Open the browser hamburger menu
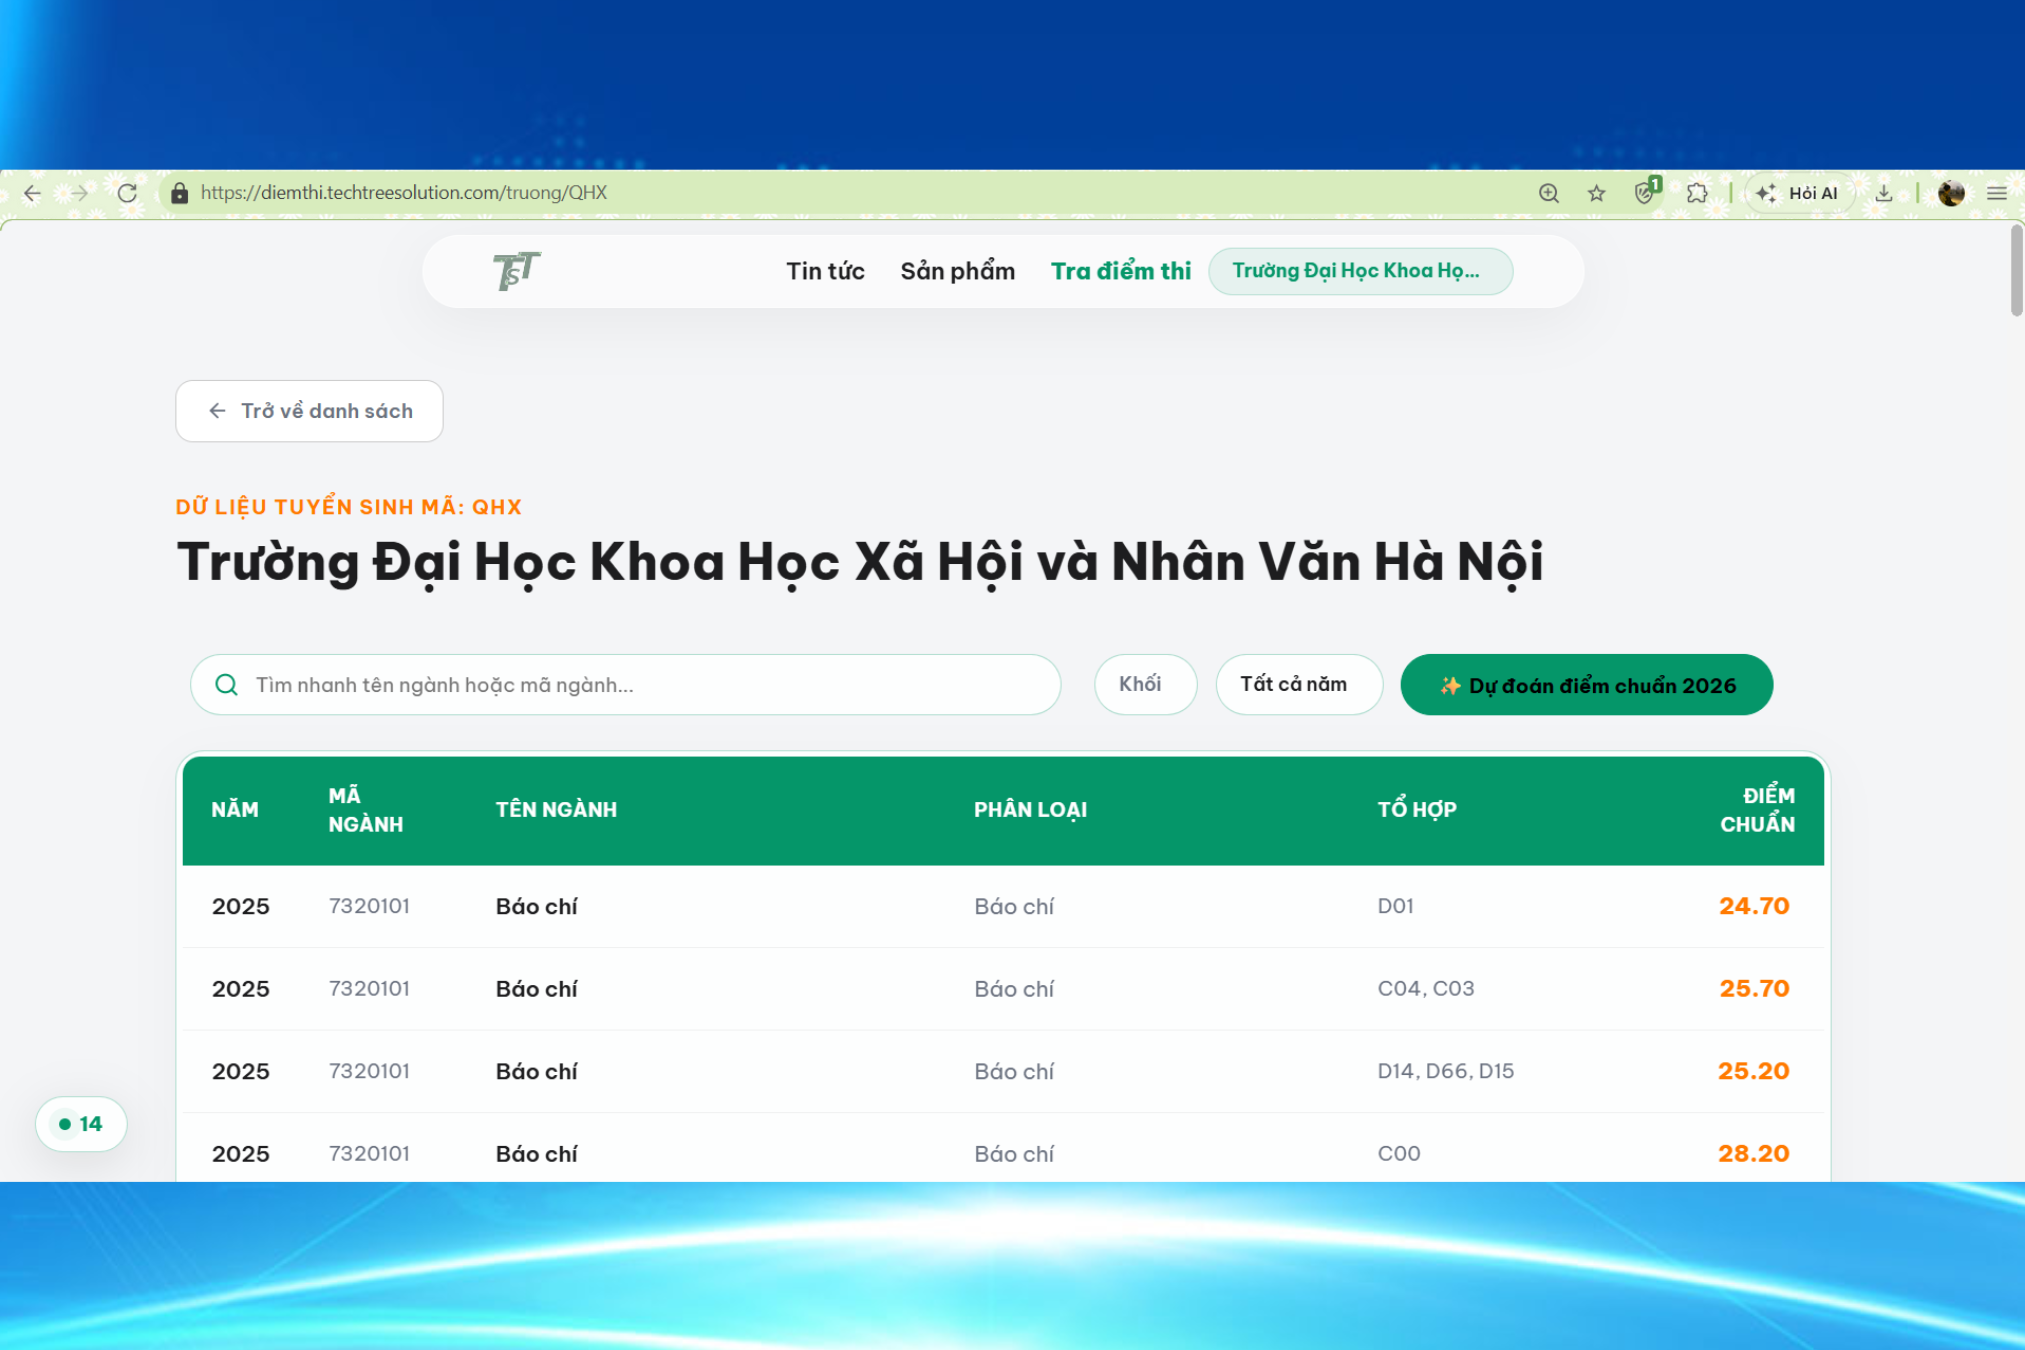The image size is (2025, 1350). tap(1996, 193)
